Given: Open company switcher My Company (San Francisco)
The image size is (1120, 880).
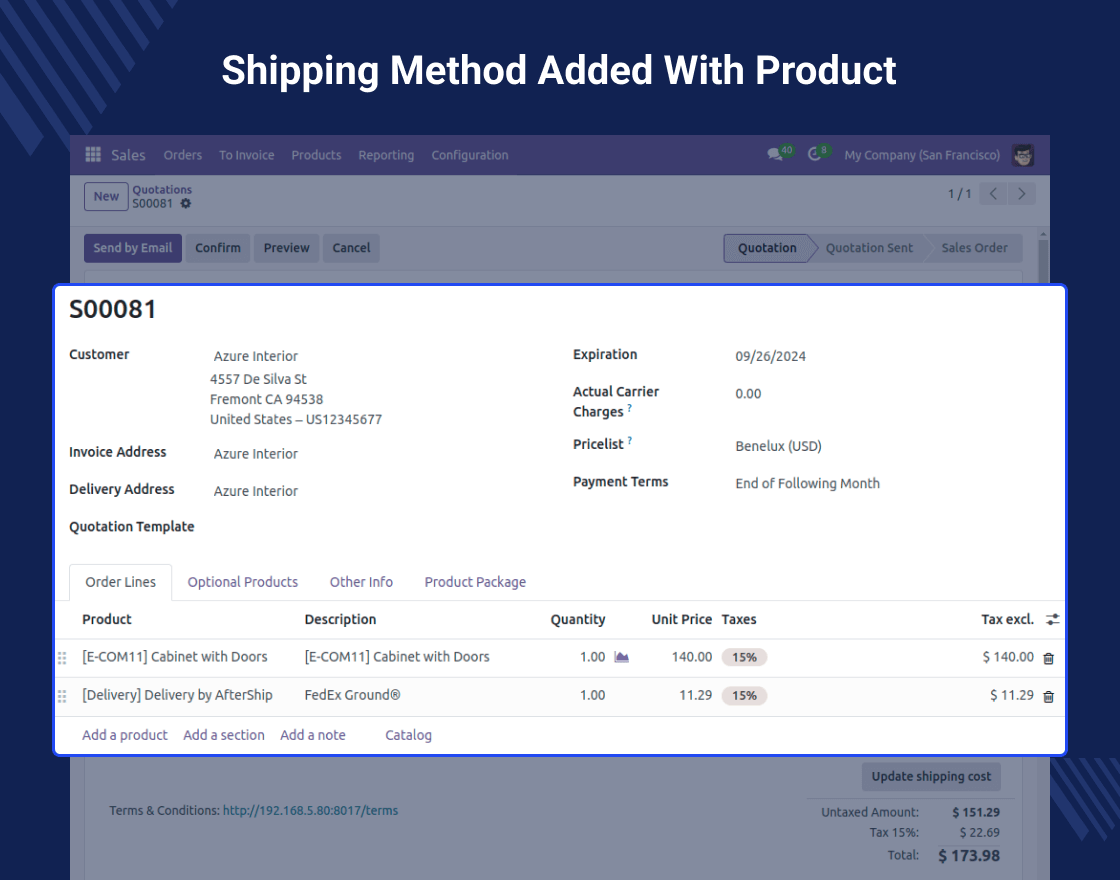Looking at the screenshot, I should point(922,155).
